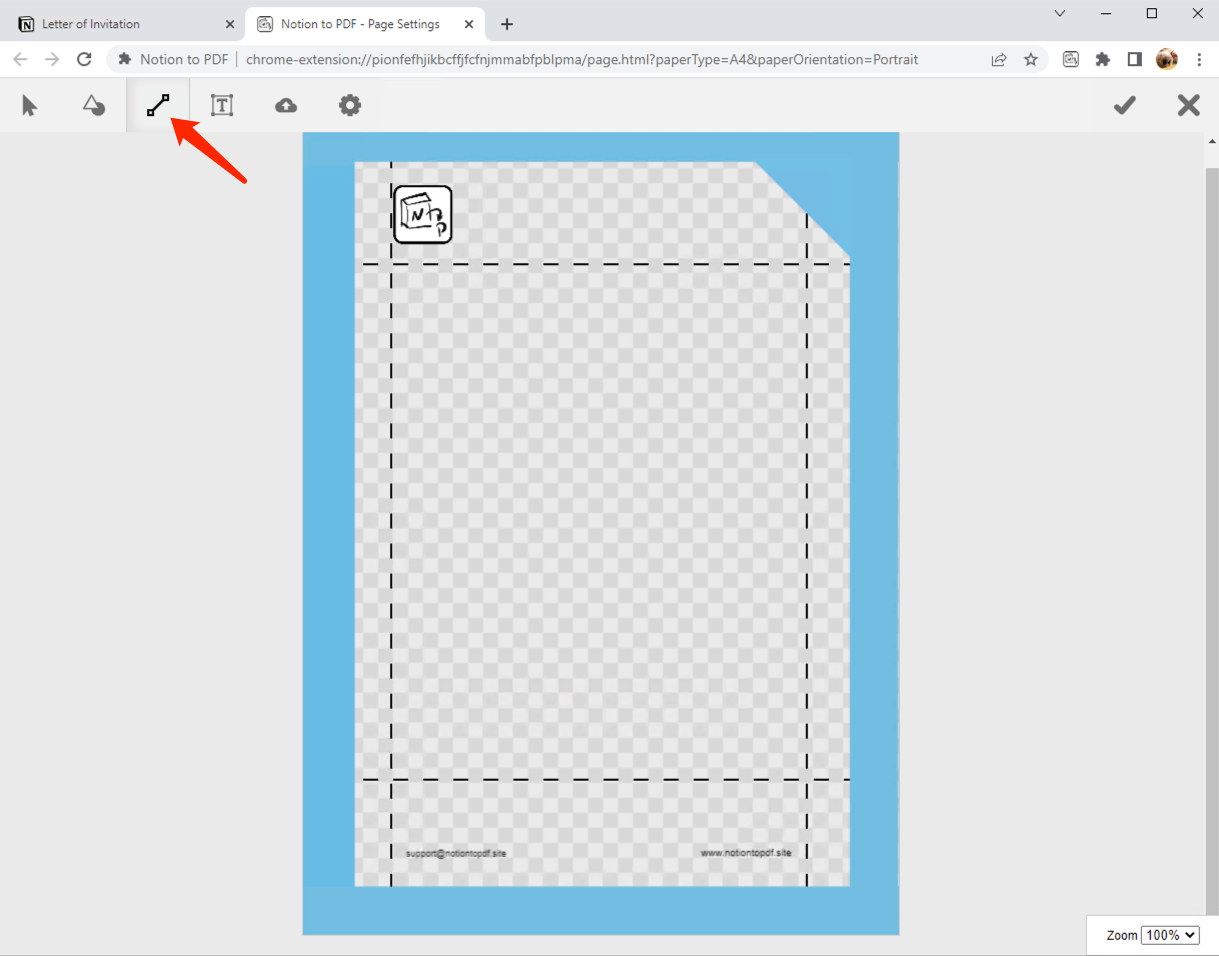1219x956 pixels.
Task: Open the Chrome extensions puzzle menu
Action: 1103,59
